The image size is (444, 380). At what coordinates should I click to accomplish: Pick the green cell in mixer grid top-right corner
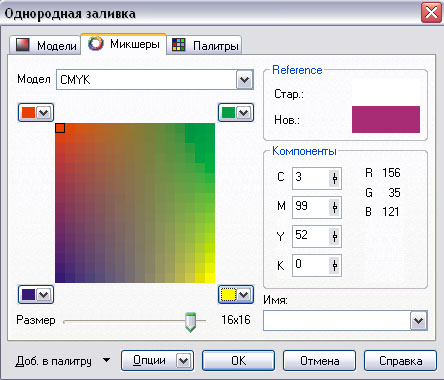click(210, 128)
